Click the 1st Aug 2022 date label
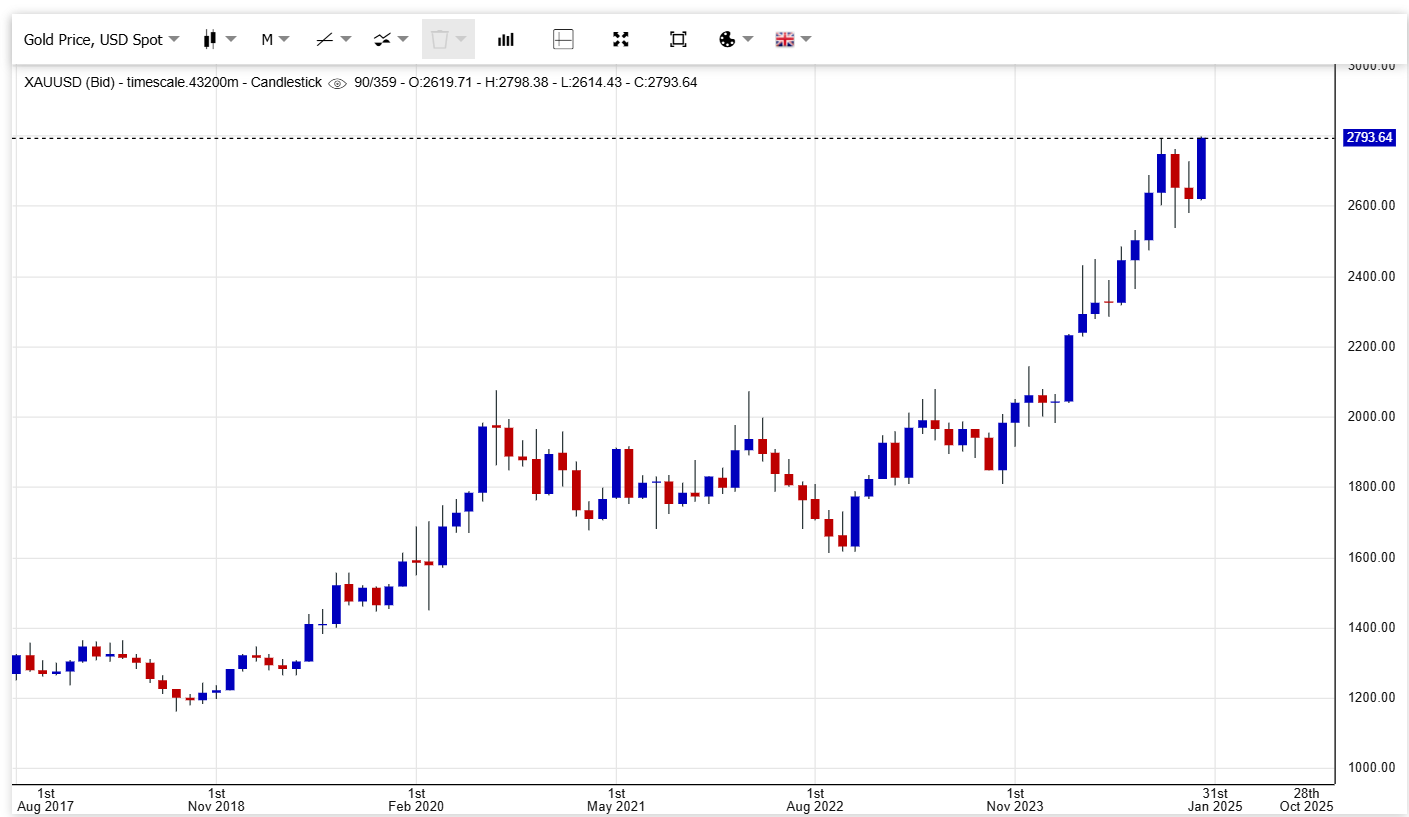1409x817 pixels. pos(815,800)
